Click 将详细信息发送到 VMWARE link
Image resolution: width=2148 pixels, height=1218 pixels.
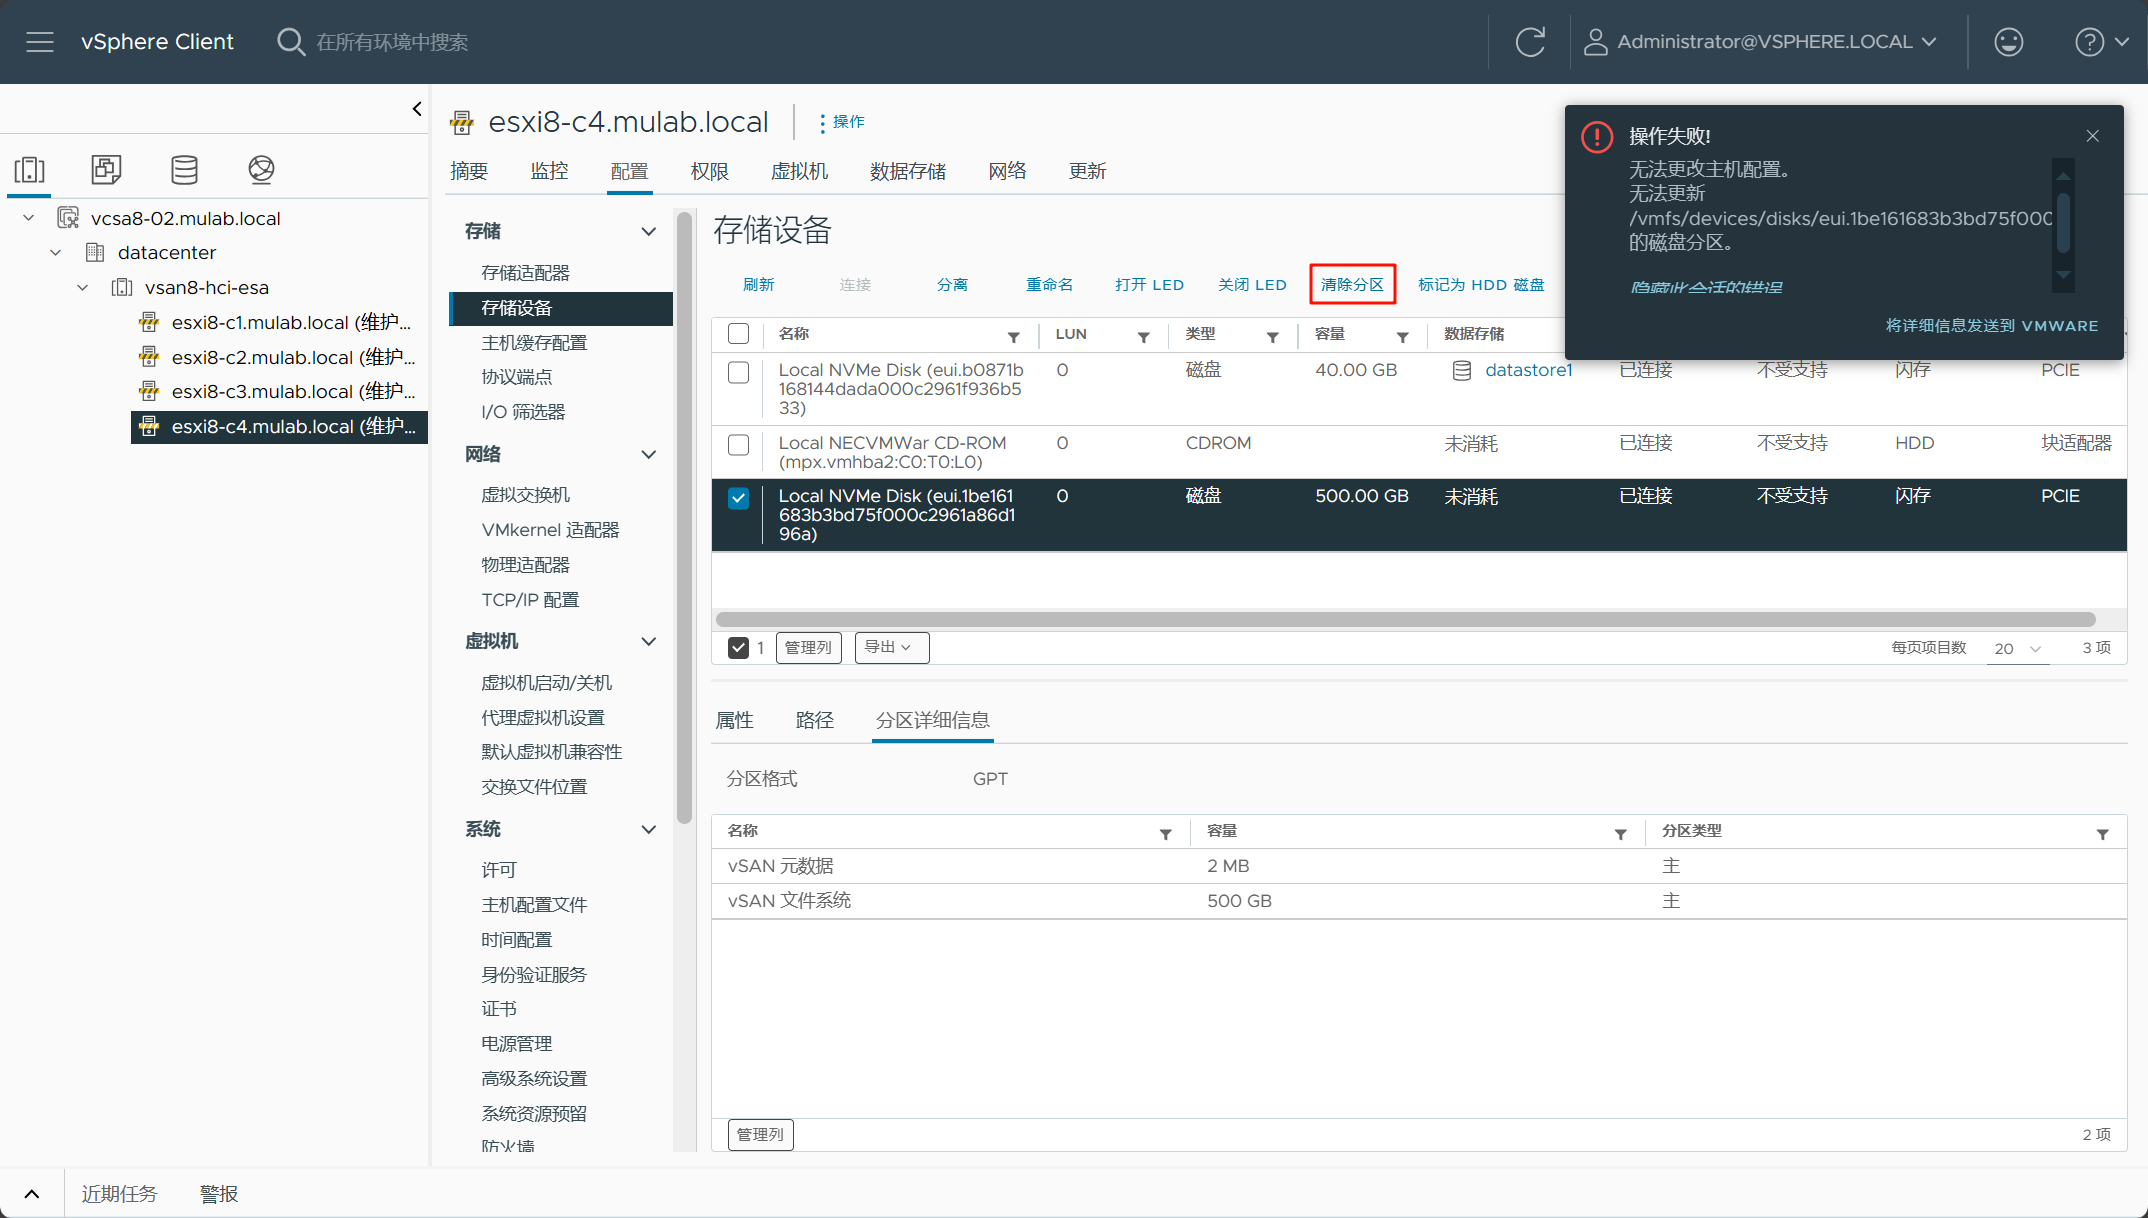1992,326
